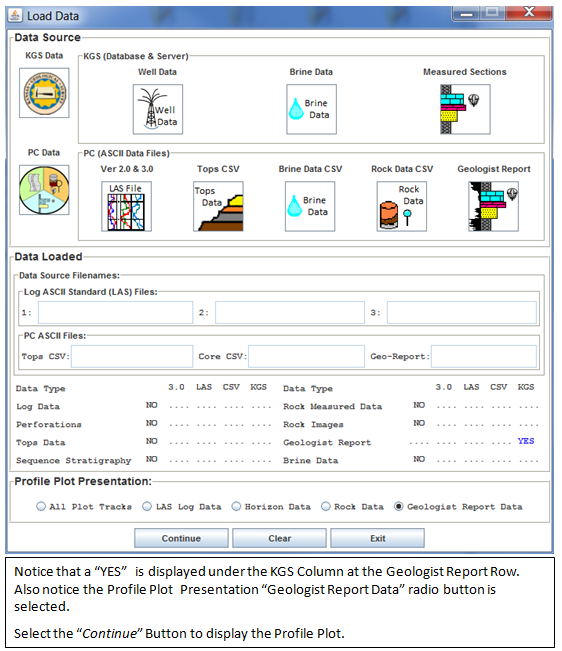The image size is (562, 651).
Task: Click the PC Data pie icon
Action: [44, 190]
